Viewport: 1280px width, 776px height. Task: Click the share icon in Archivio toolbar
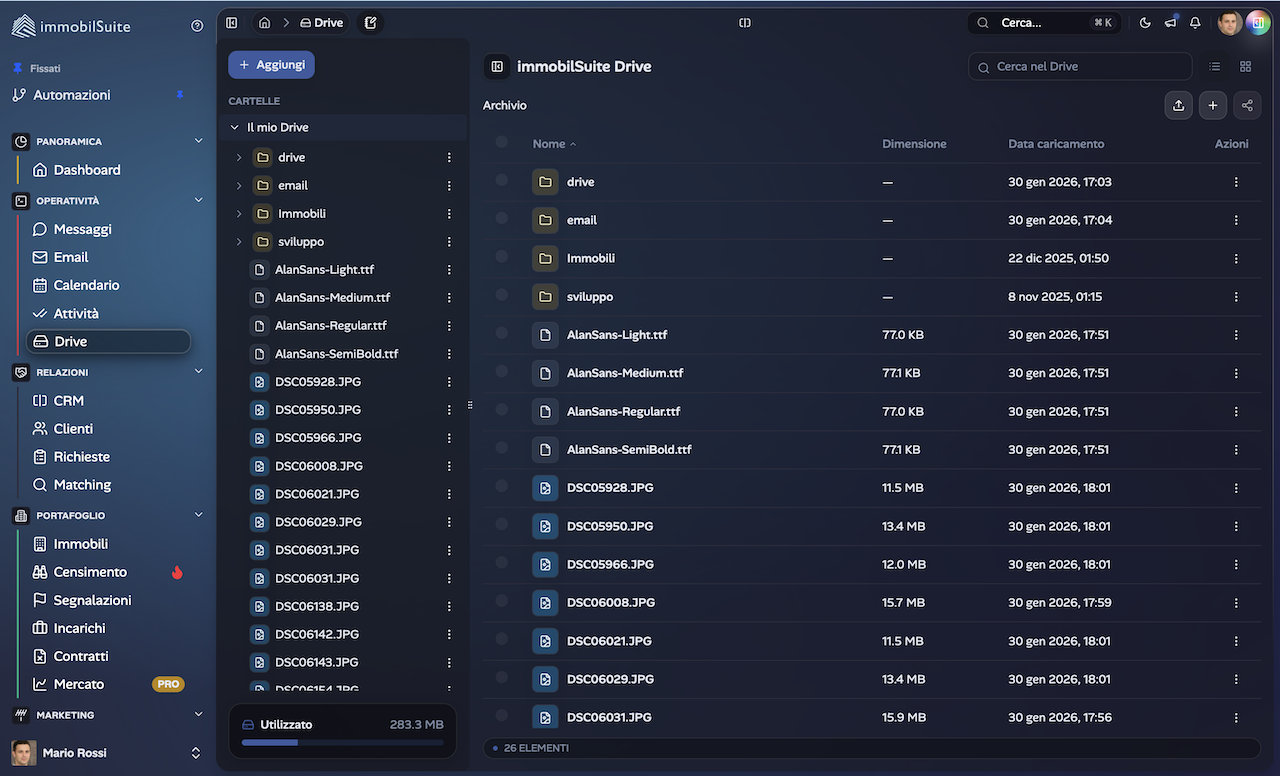click(1246, 105)
